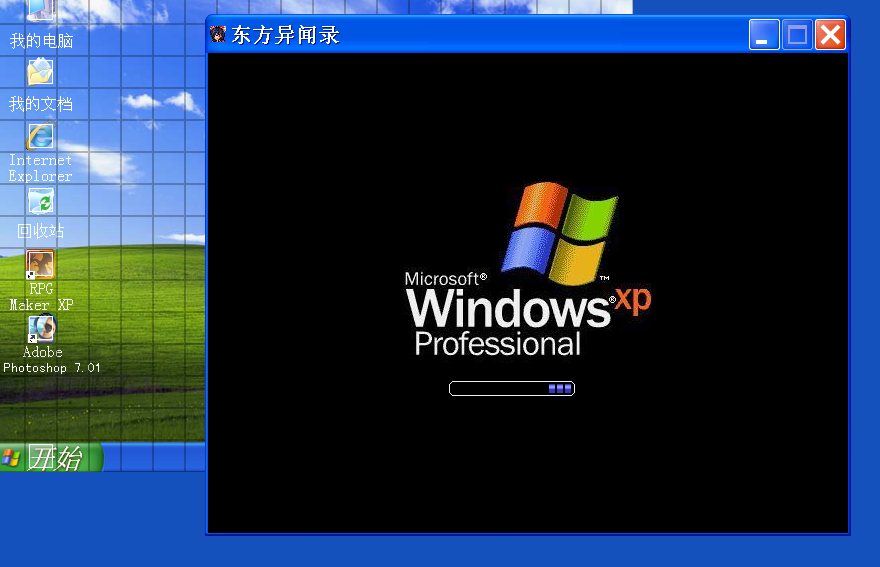Open the 我的电脑 desktop icon
The width and height of the screenshot is (880, 567).
[x=40, y=9]
